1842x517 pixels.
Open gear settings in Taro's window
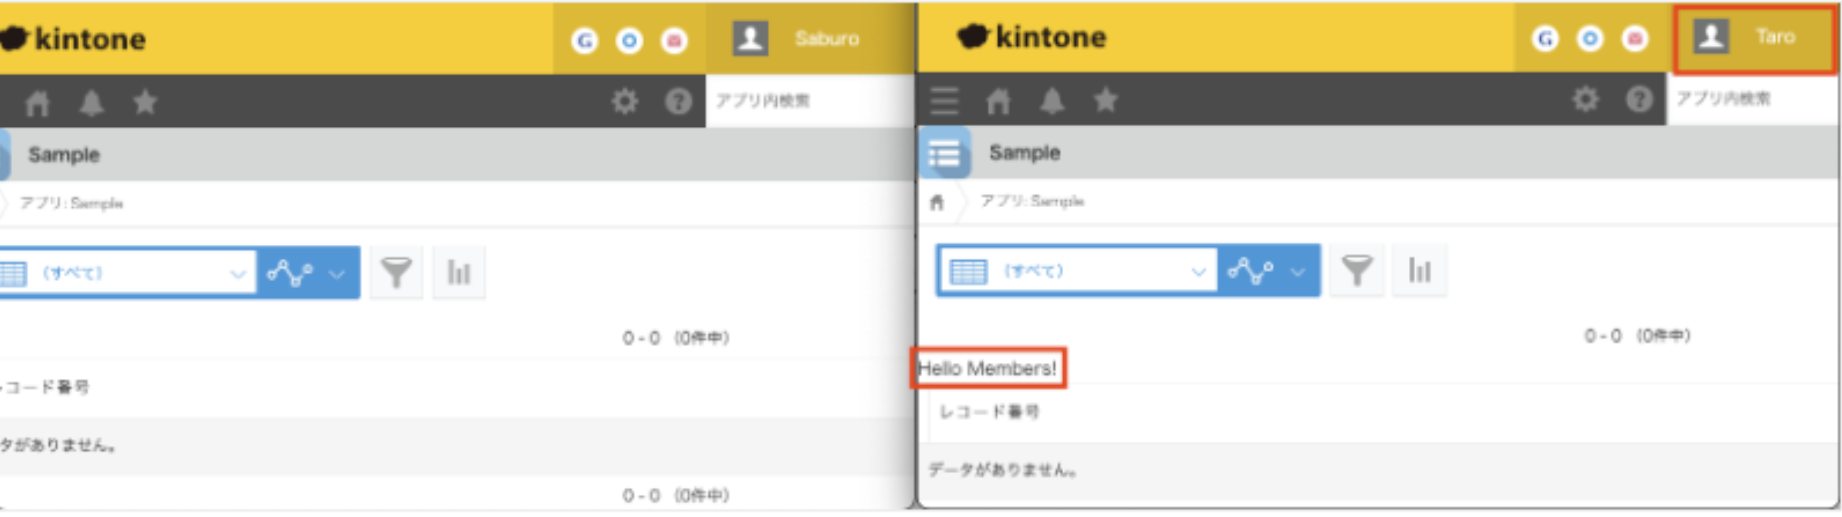point(1585,99)
